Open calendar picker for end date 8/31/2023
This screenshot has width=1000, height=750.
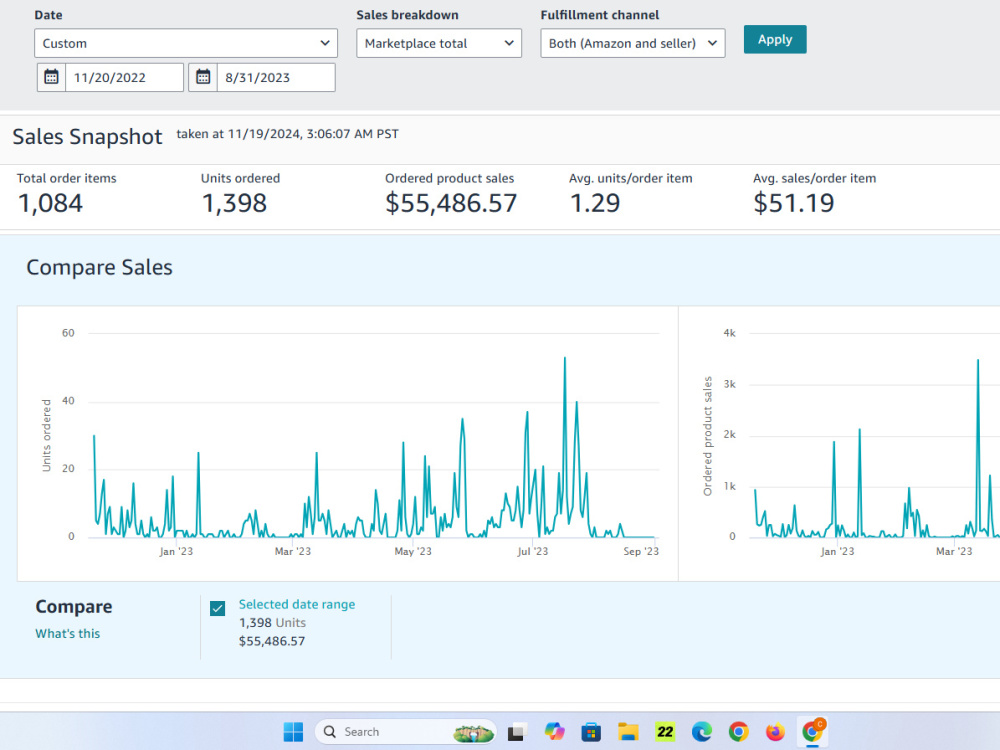pyautogui.click(x=203, y=77)
